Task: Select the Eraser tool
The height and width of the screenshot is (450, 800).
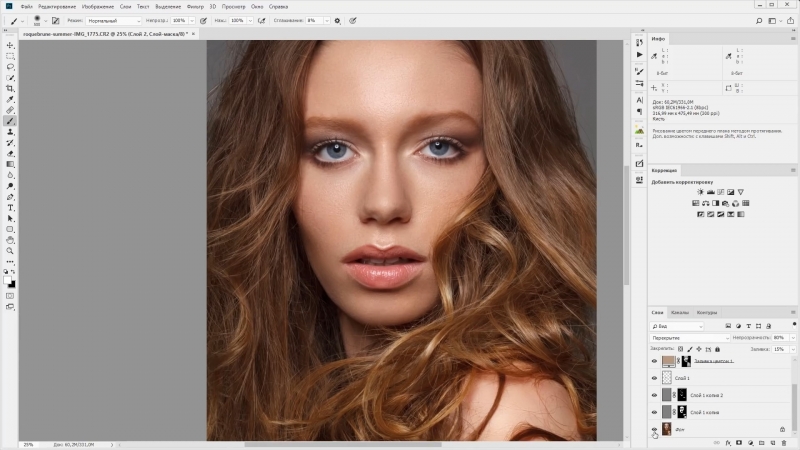Action: [x=10, y=153]
